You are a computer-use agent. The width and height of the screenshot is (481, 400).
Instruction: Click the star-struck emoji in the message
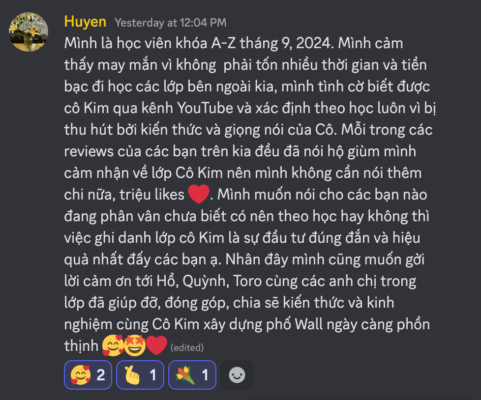click(x=135, y=345)
